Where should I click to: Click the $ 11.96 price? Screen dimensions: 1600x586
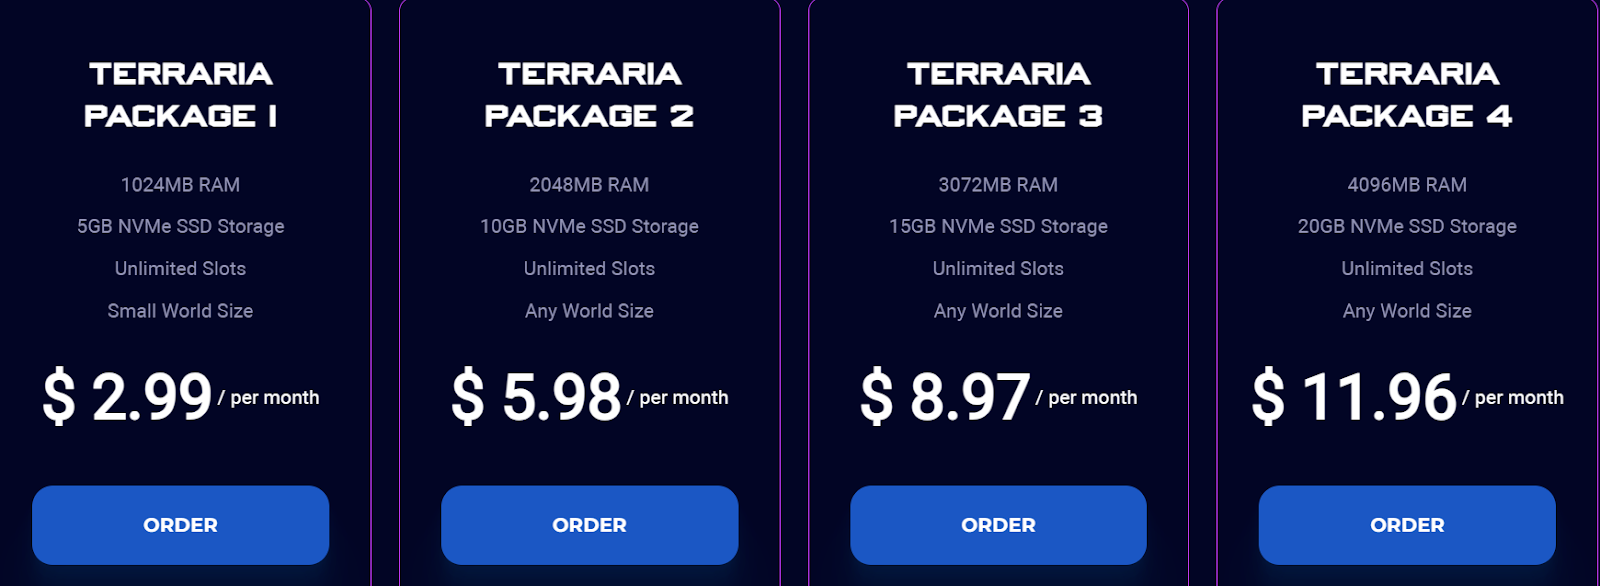pos(1354,397)
